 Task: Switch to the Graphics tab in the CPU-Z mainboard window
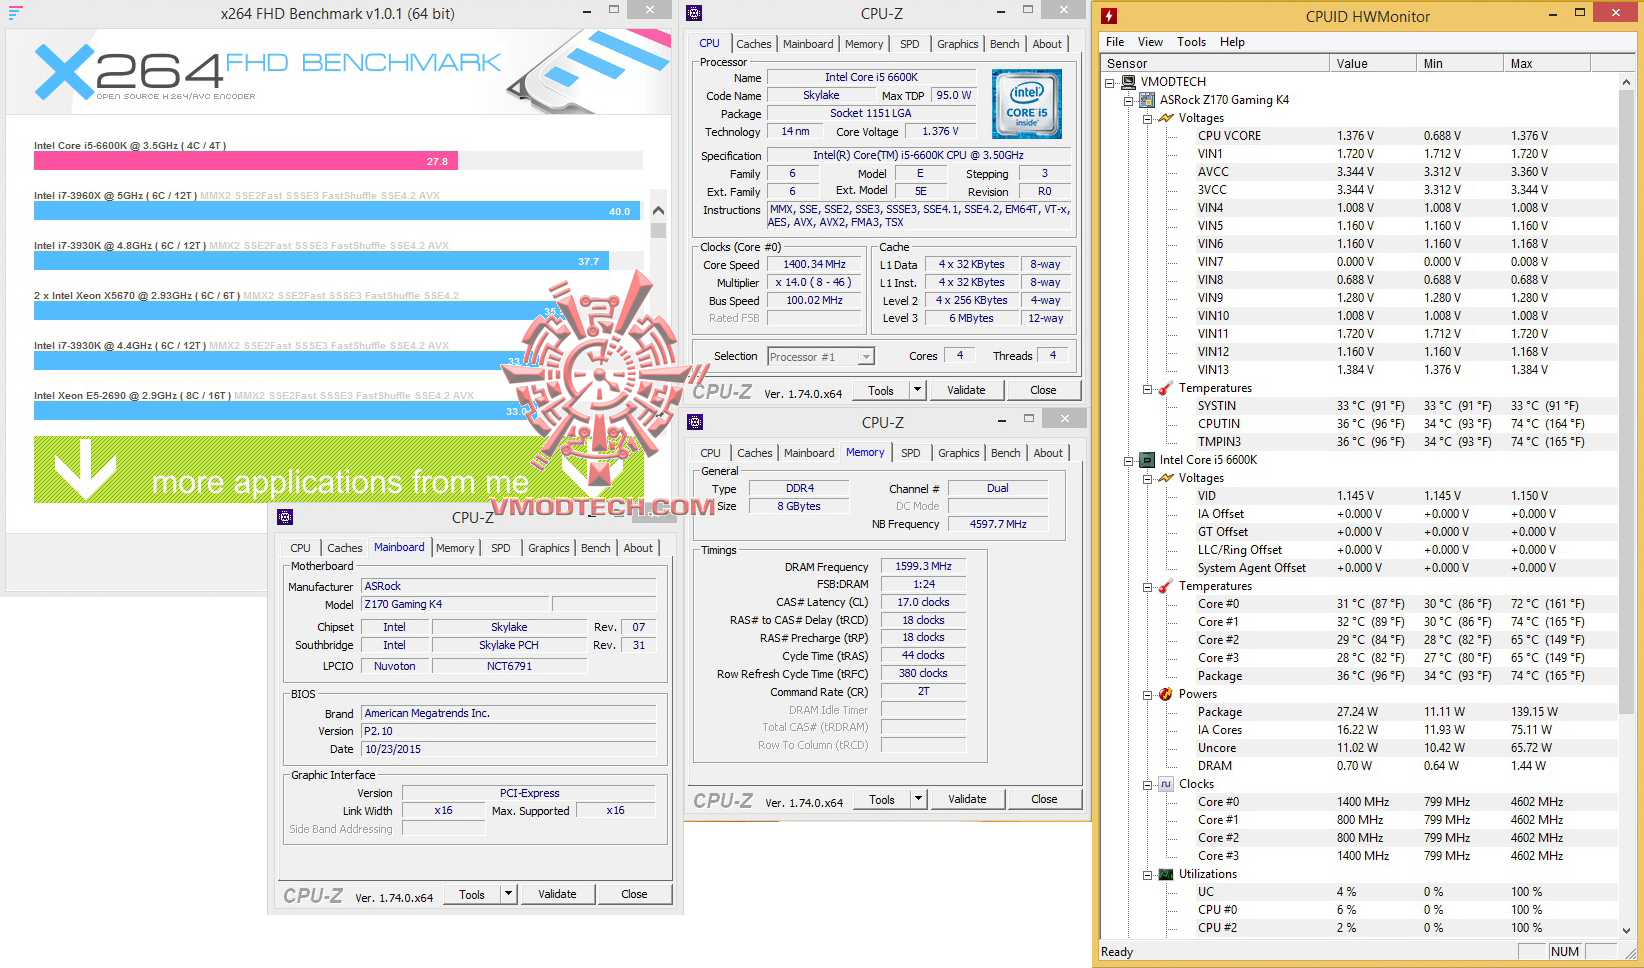coord(549,548)
